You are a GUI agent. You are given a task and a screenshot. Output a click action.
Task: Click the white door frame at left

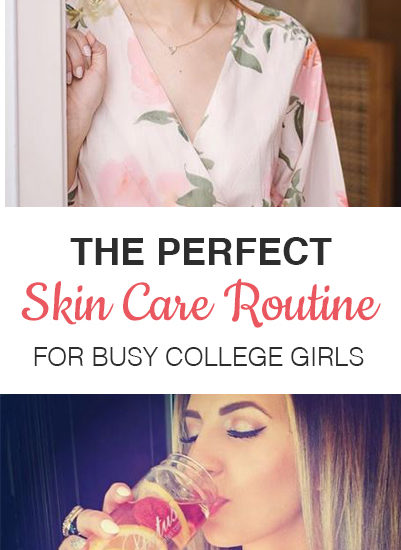[36, 103]
